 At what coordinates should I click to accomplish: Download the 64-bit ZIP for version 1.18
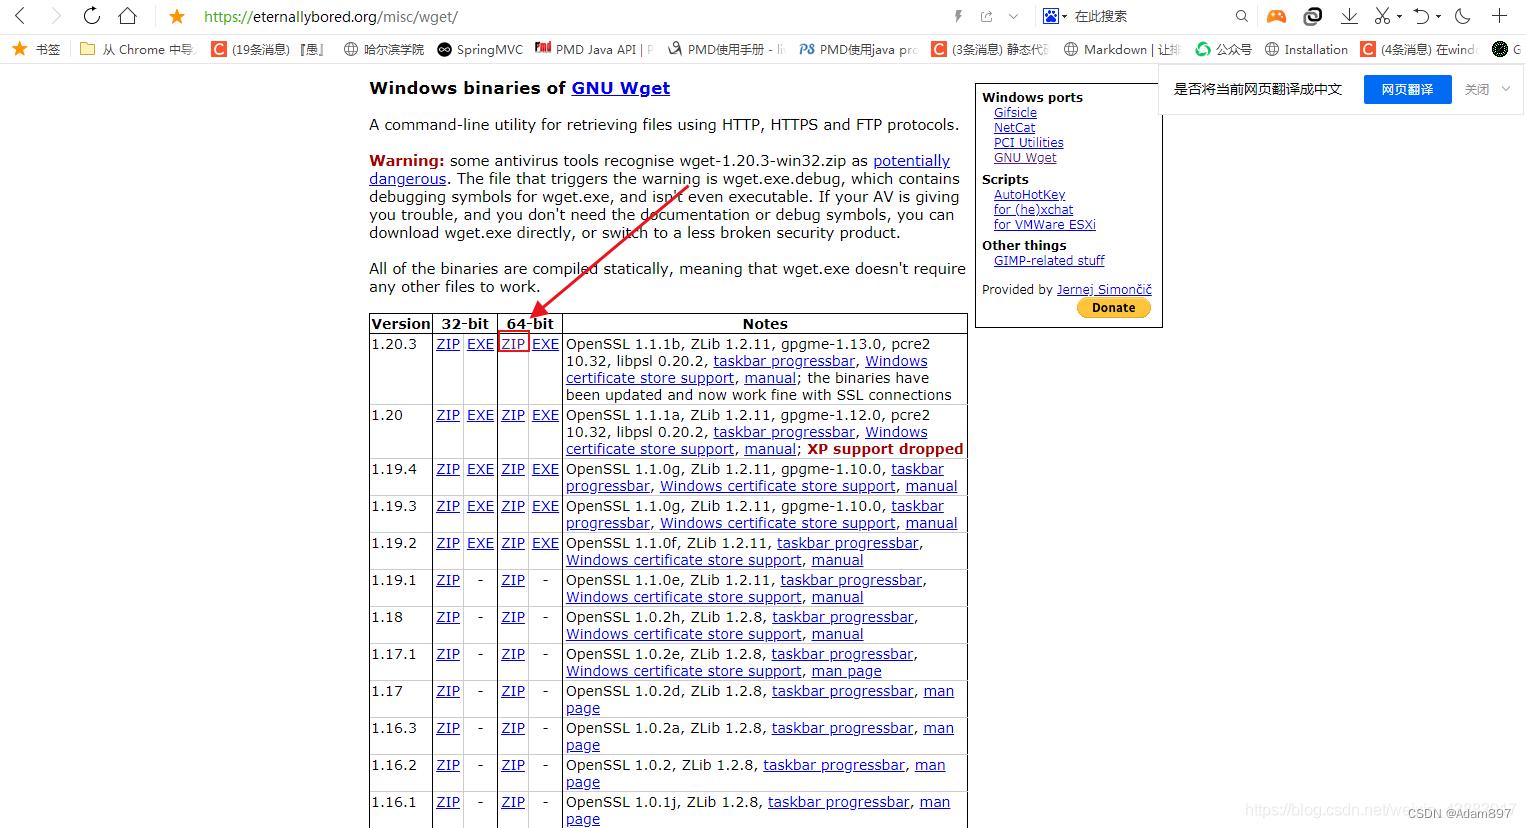pyautogui.click(x=513, y=617)
